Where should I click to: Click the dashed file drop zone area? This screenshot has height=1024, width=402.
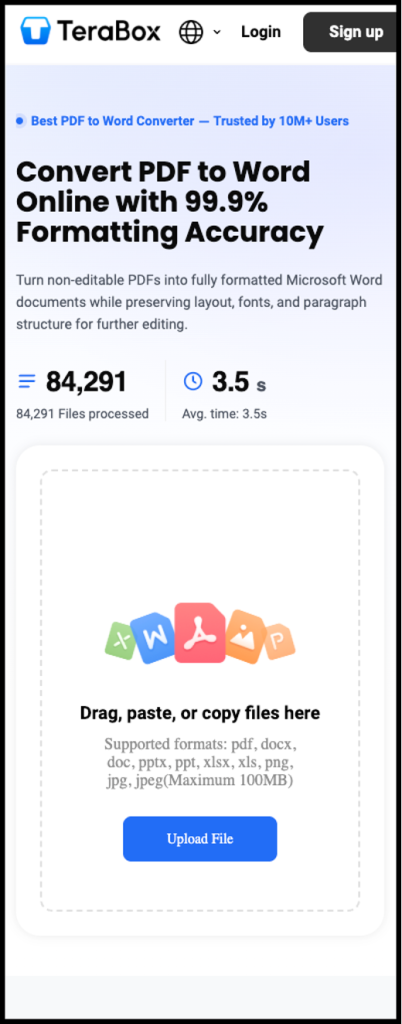click(200, 690)
